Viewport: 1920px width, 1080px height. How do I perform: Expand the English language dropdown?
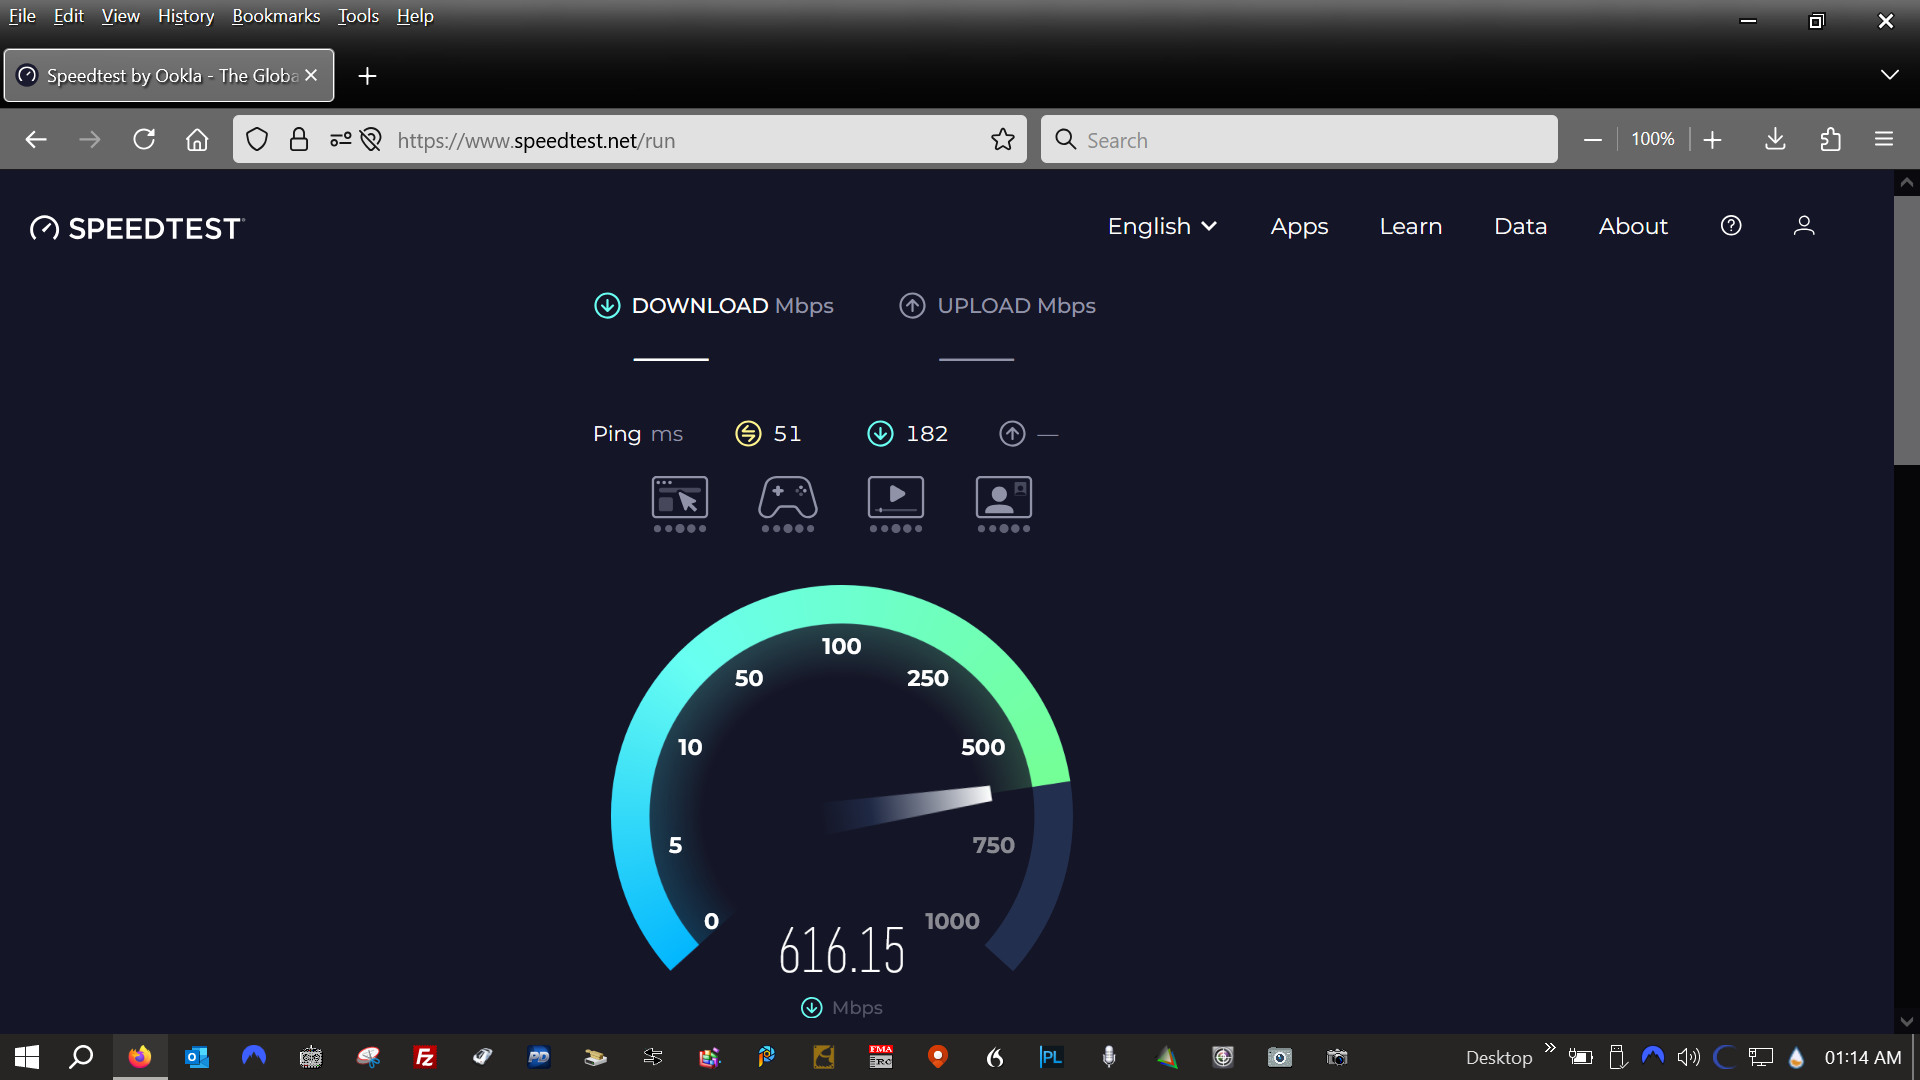point(1162,227)
